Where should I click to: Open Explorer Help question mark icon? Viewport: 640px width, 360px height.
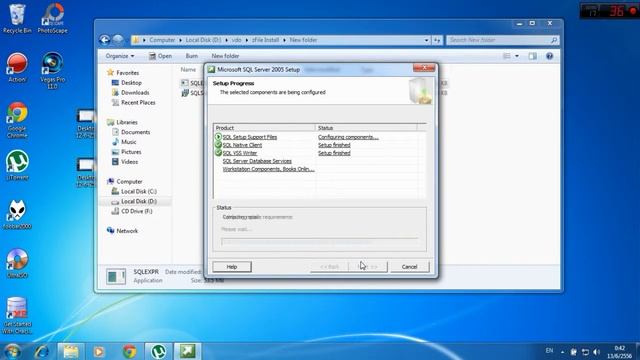(x=549, y=56)
